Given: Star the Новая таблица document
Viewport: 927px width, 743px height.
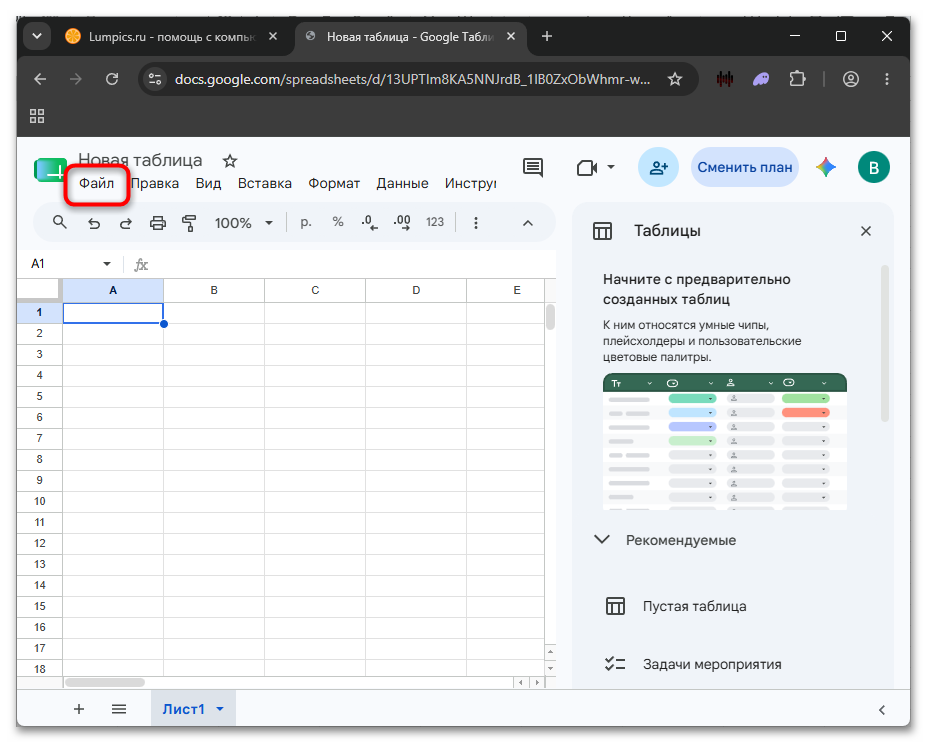Looking at the screenshot, I should click(x=230, y=161).
